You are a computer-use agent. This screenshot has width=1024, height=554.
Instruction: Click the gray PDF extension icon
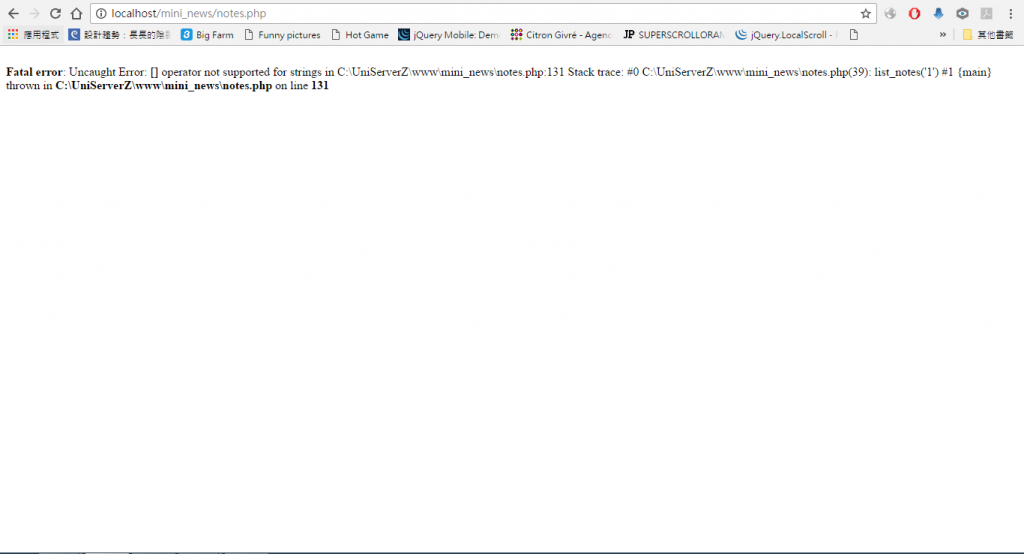986,14
